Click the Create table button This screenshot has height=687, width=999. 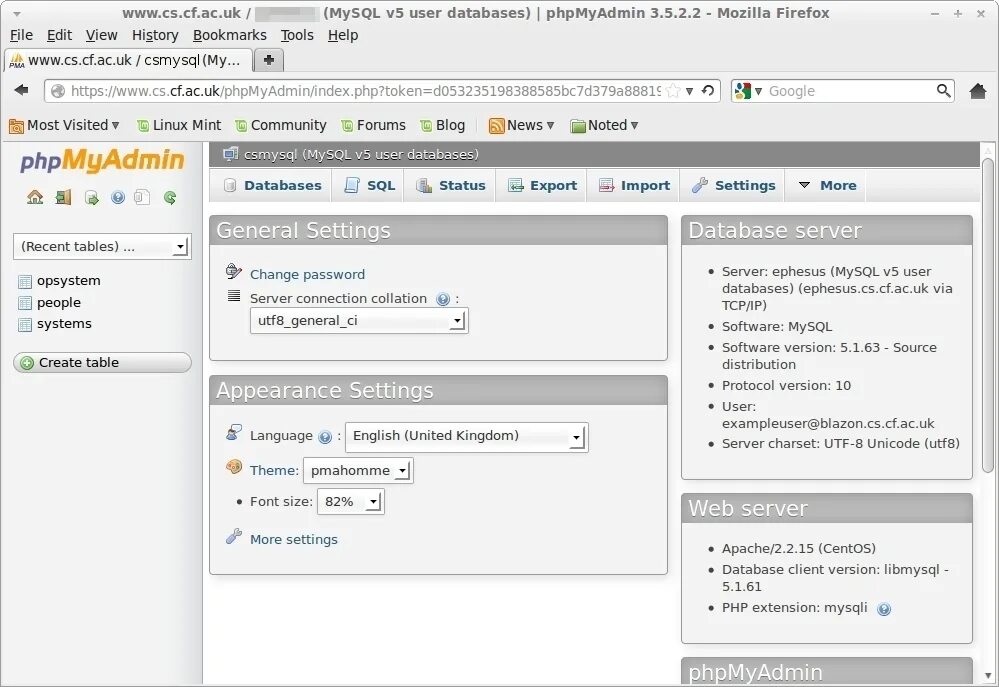coord(102,363)
